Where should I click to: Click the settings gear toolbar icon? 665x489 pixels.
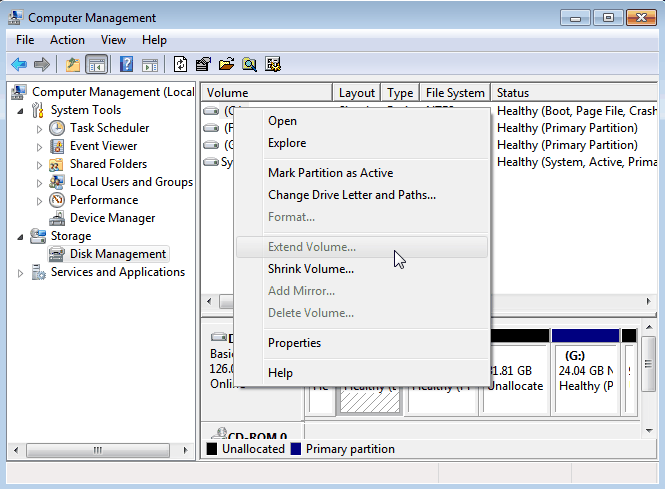(x=273, y=64)
